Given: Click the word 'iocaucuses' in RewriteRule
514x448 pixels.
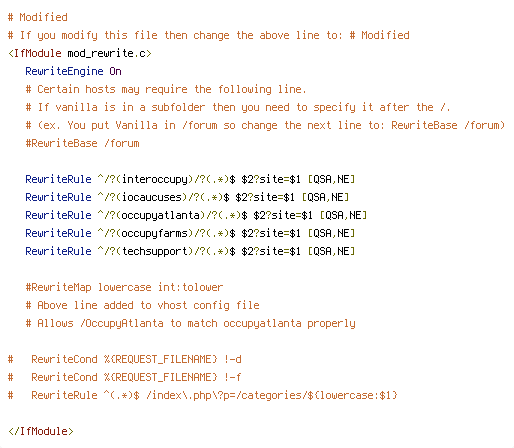Looking at the screenshot, I should tap(152, 197).
